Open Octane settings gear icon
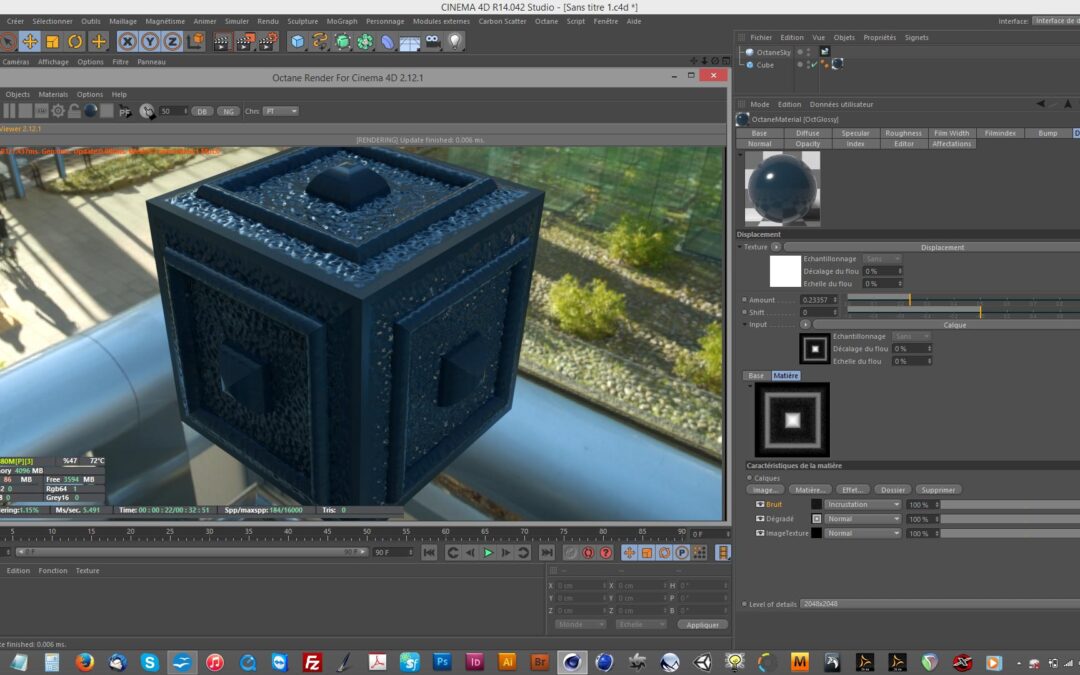Viewport: 1080px width, 675px height. (x=58, y=111)
